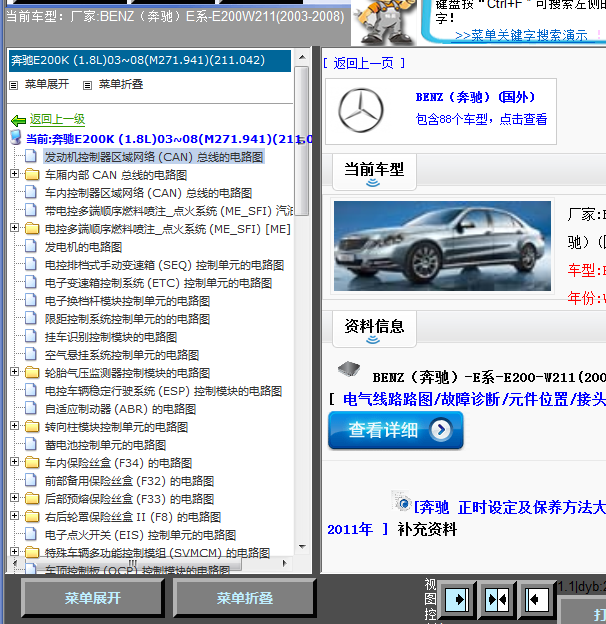
Task: Click the horizontal scrollbar right arrow
Action: (284, 563)
